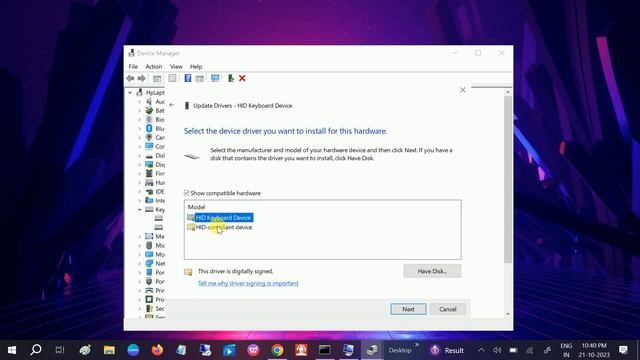Click the Desktop toolbar label on taskbar
This screenshot has width=640, height=360.
coord(400,350)
